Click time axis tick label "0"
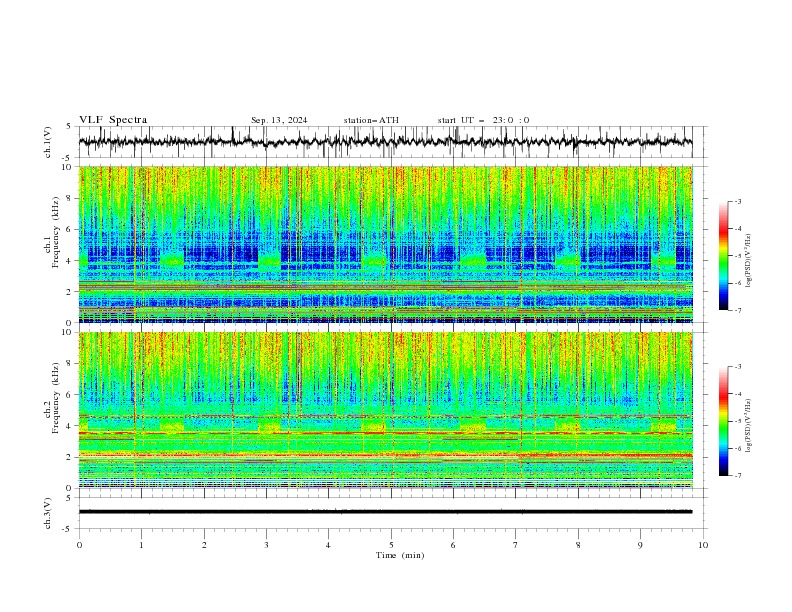 79,545
